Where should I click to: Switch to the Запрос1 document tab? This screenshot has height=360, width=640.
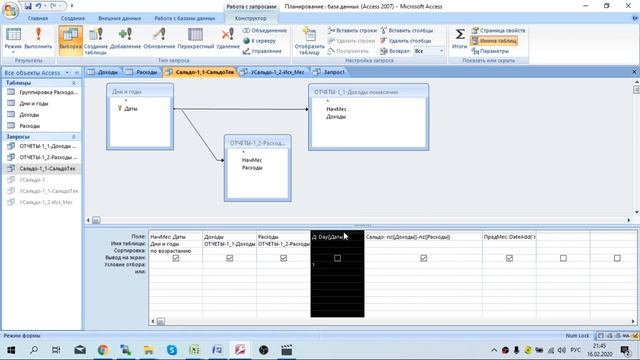pyautogui.click(x=329, y=72)
